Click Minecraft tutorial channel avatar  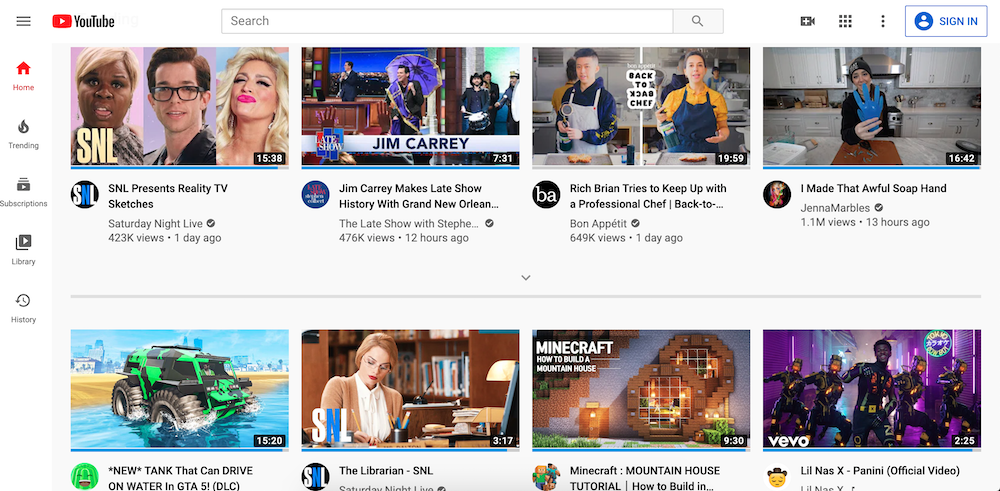pyautogui.click(x=547, y=477)
